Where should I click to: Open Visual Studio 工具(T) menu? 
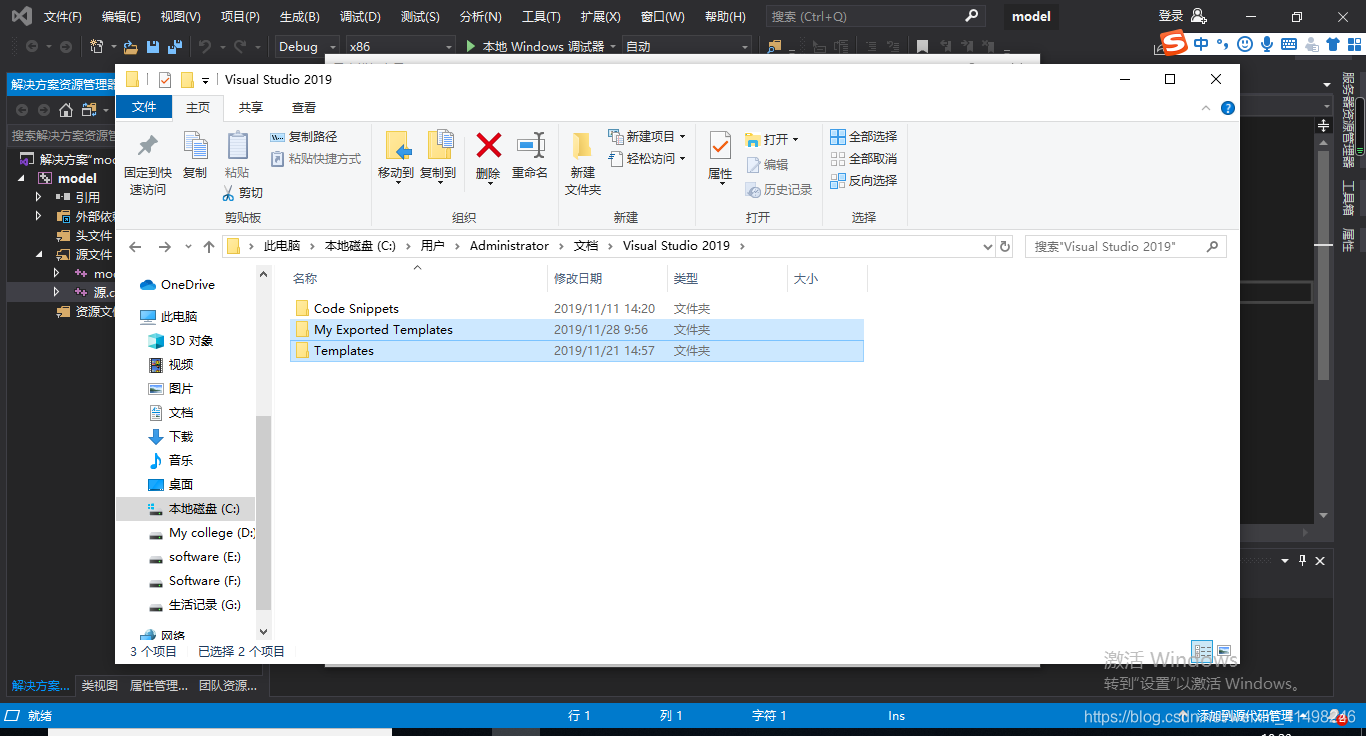[x=541, y=17]
